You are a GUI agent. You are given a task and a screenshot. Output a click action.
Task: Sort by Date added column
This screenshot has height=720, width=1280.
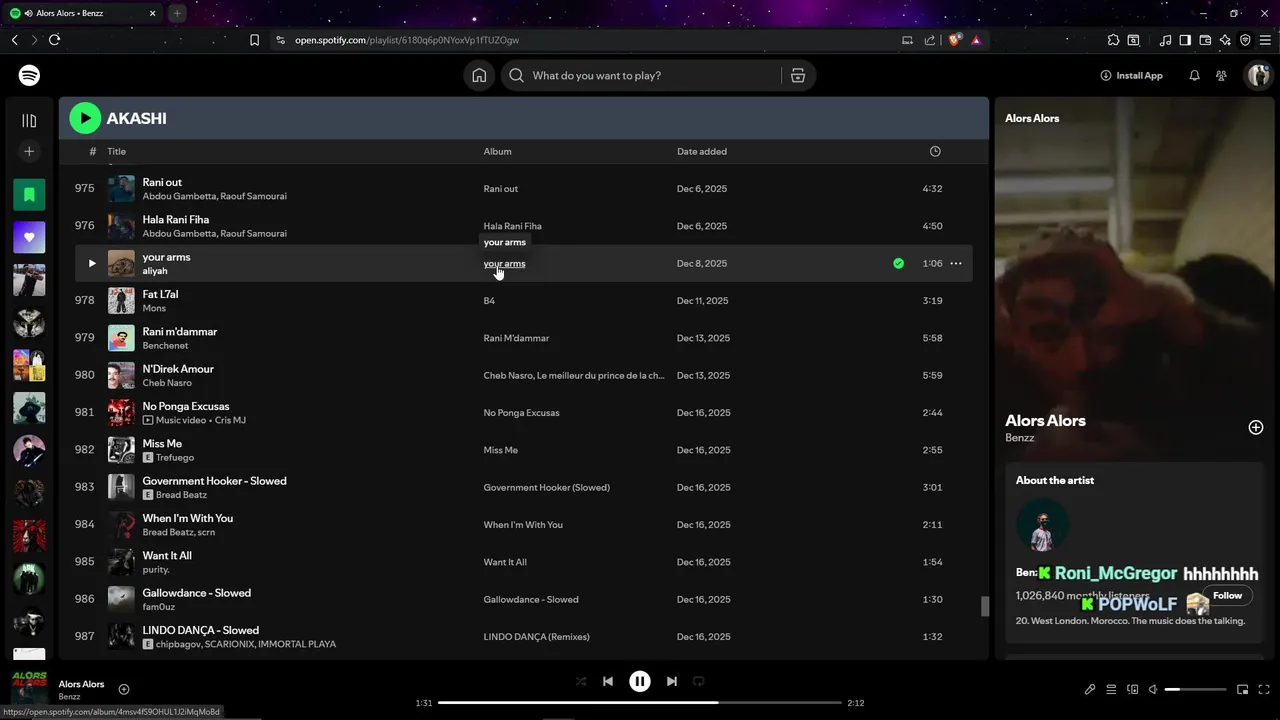[702, 152]
